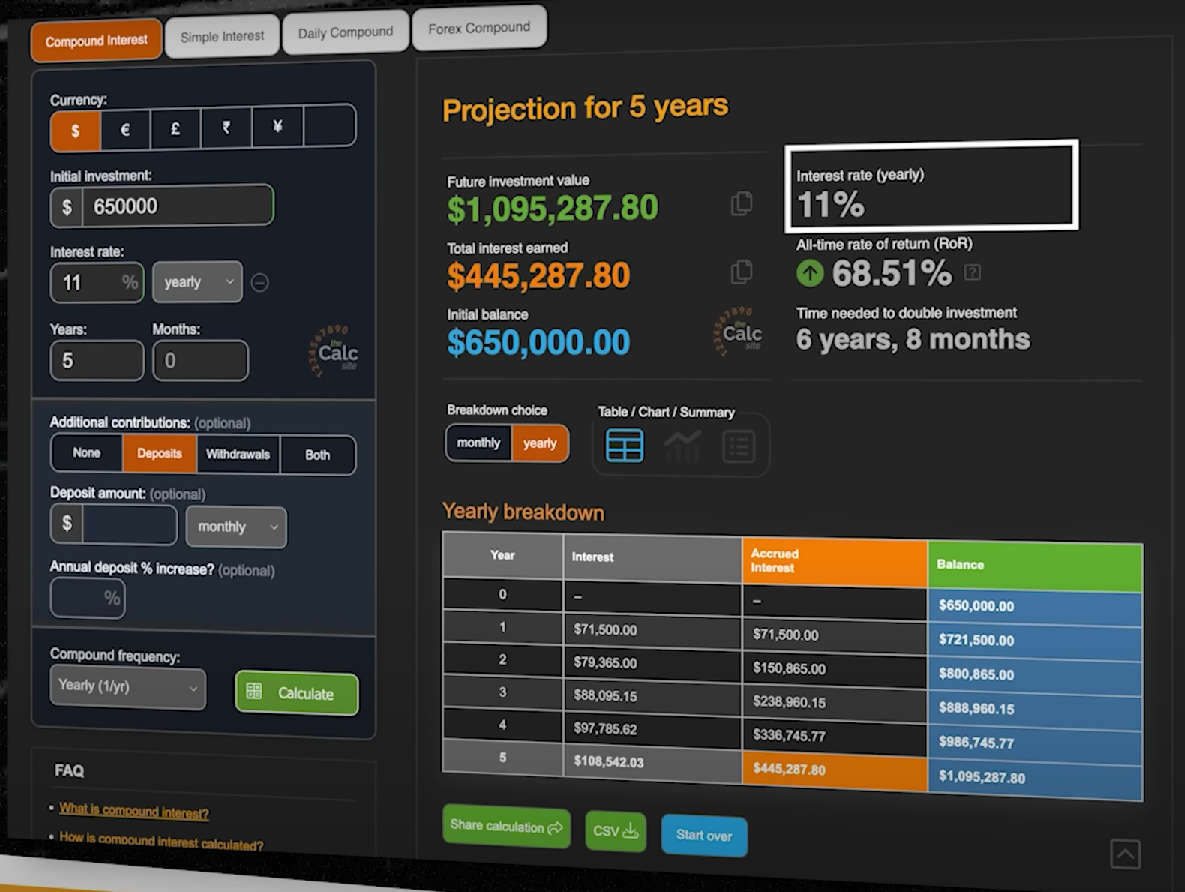The width and height of the screenshot is (1185, 892).
Task: Switch breakdown choice to yearly
Action: pyautogui.click(x=540, y=443)
